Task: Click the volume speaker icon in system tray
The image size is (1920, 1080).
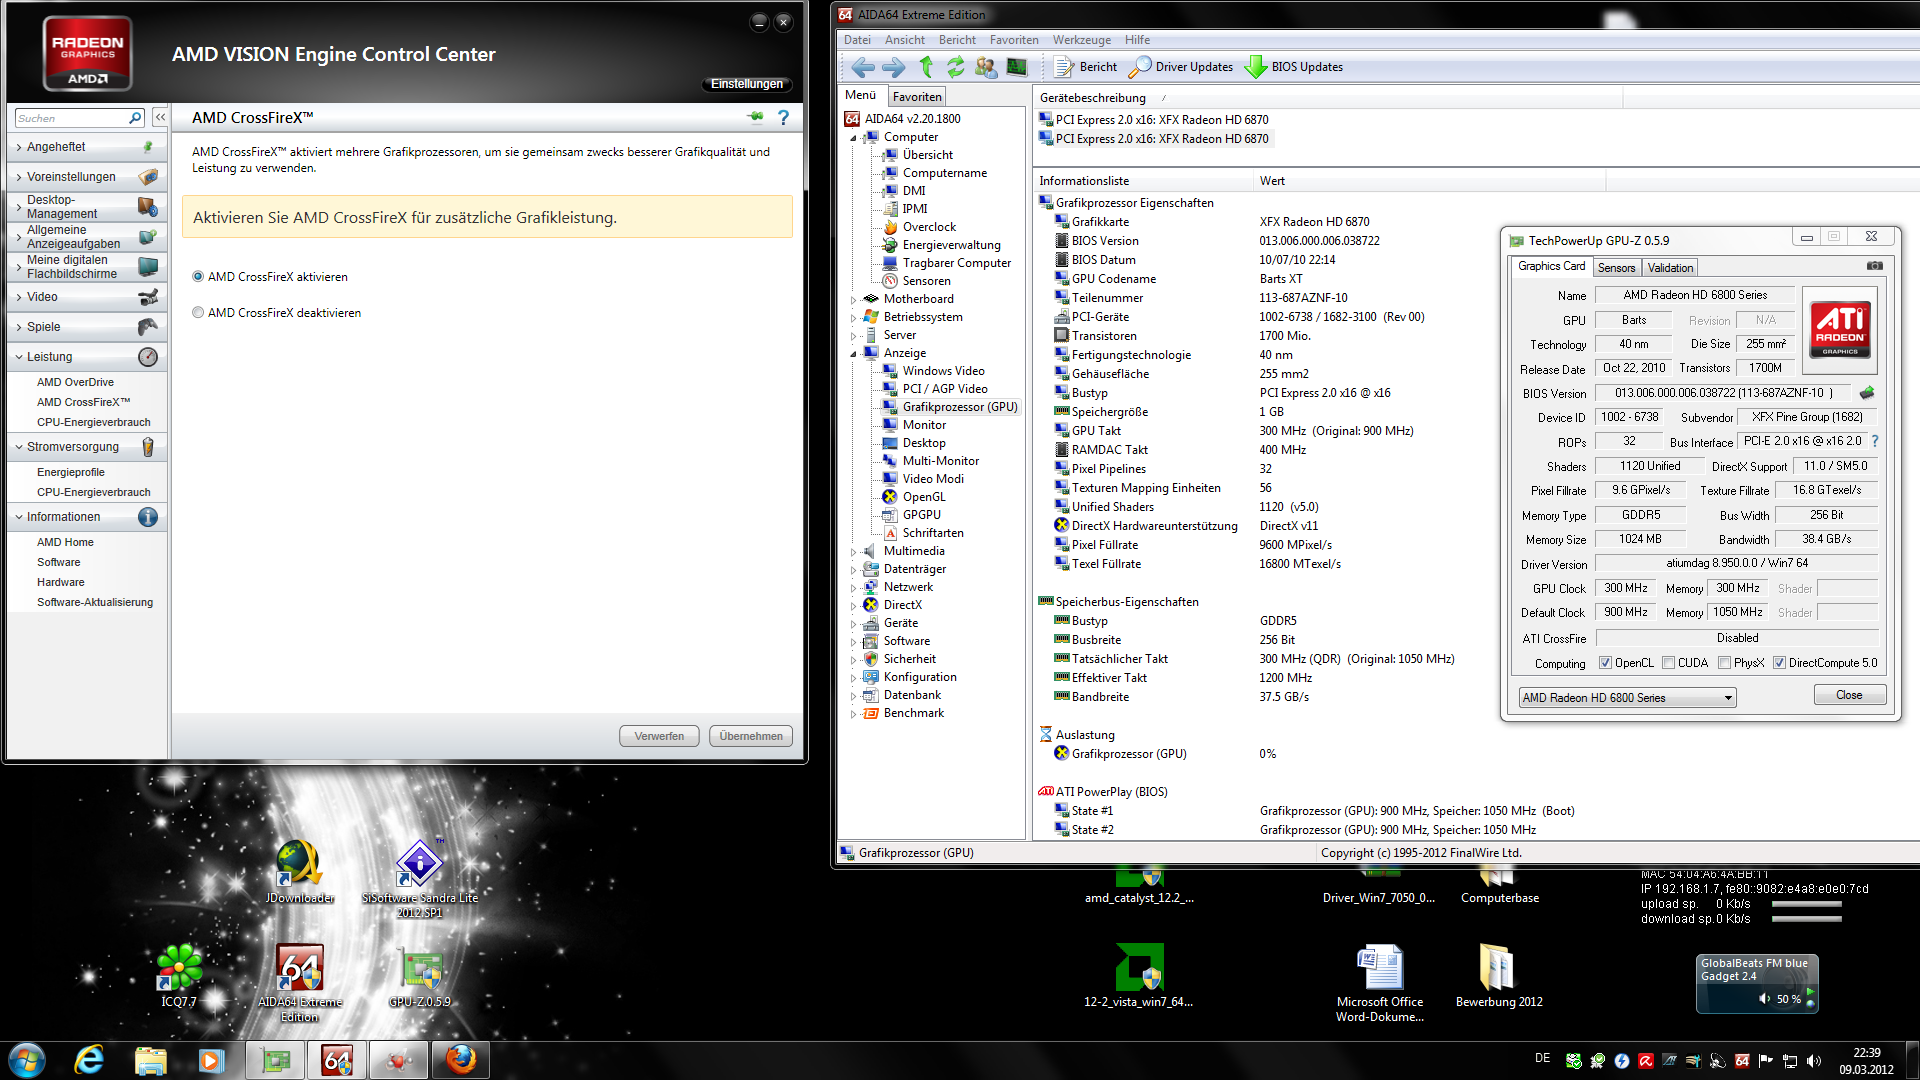Action: (1814, 1061)
